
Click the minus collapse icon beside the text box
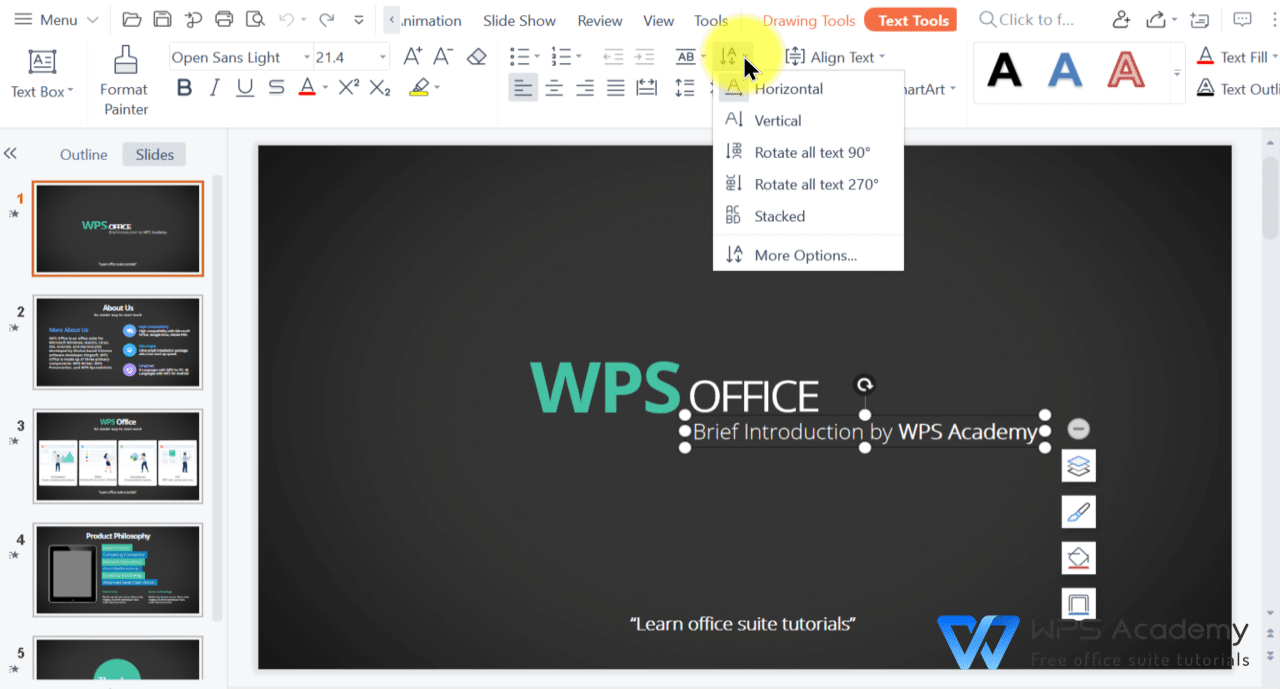click(x=1078, y=429)
